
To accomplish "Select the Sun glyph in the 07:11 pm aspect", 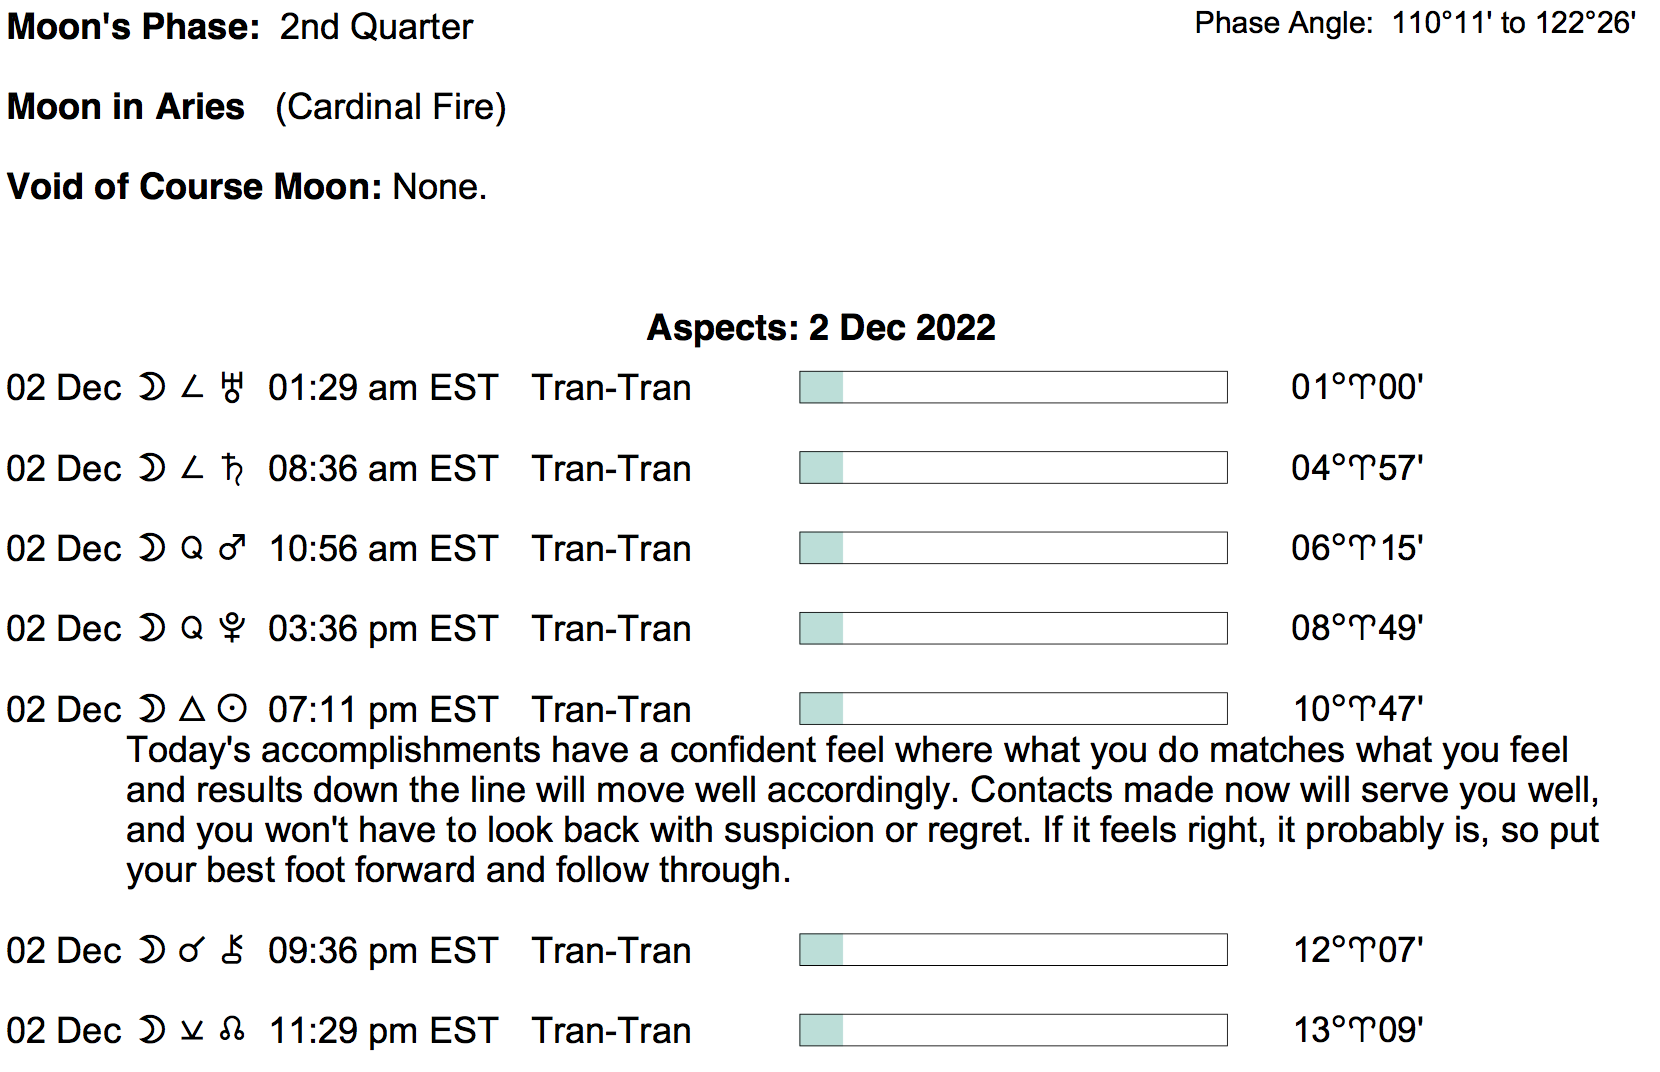I will [x=232, y=709].
